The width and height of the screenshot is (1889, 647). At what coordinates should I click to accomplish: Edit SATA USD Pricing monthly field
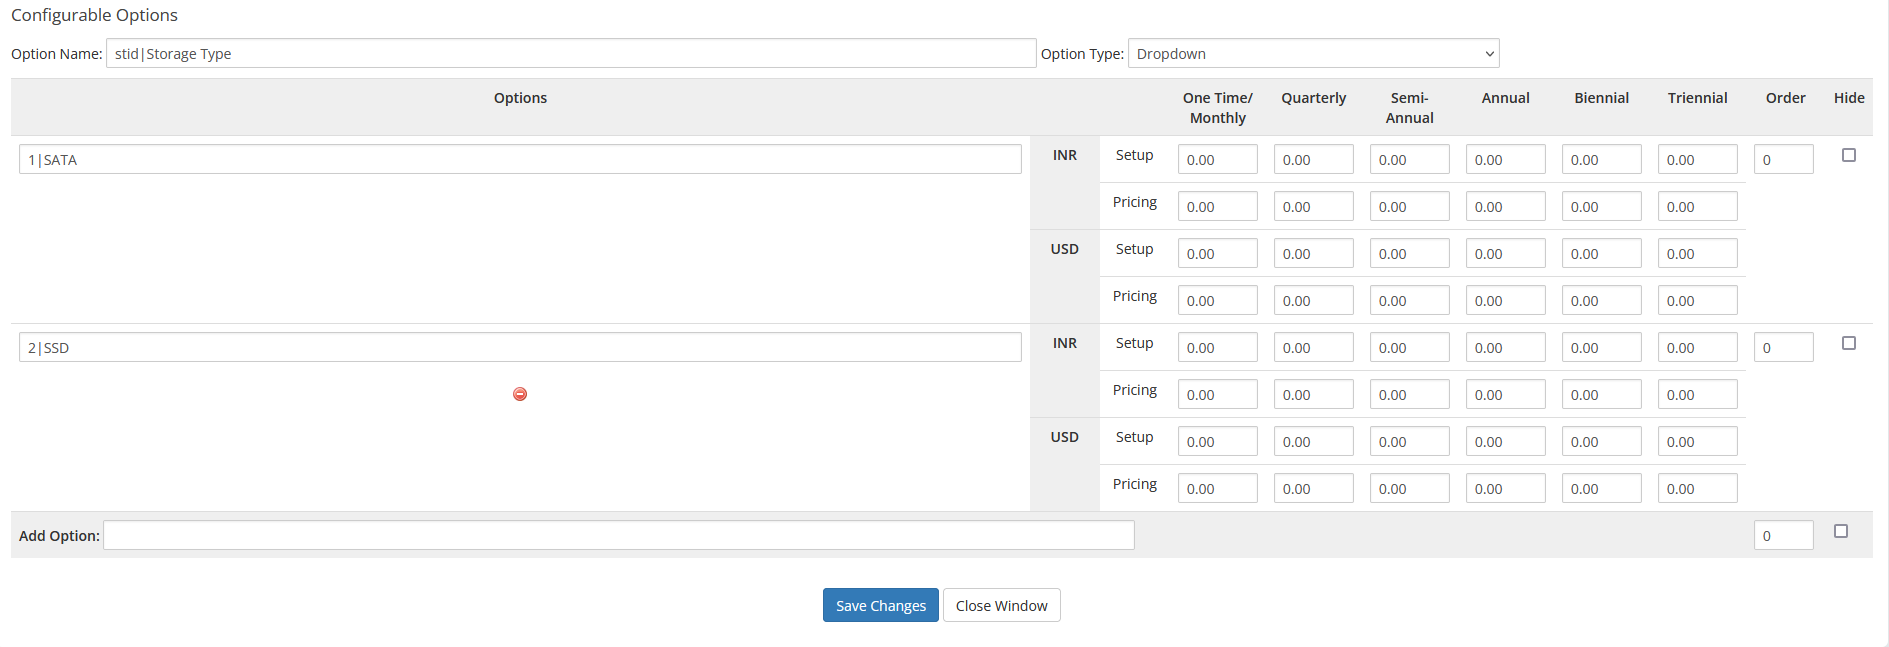tap(1217, 300)
